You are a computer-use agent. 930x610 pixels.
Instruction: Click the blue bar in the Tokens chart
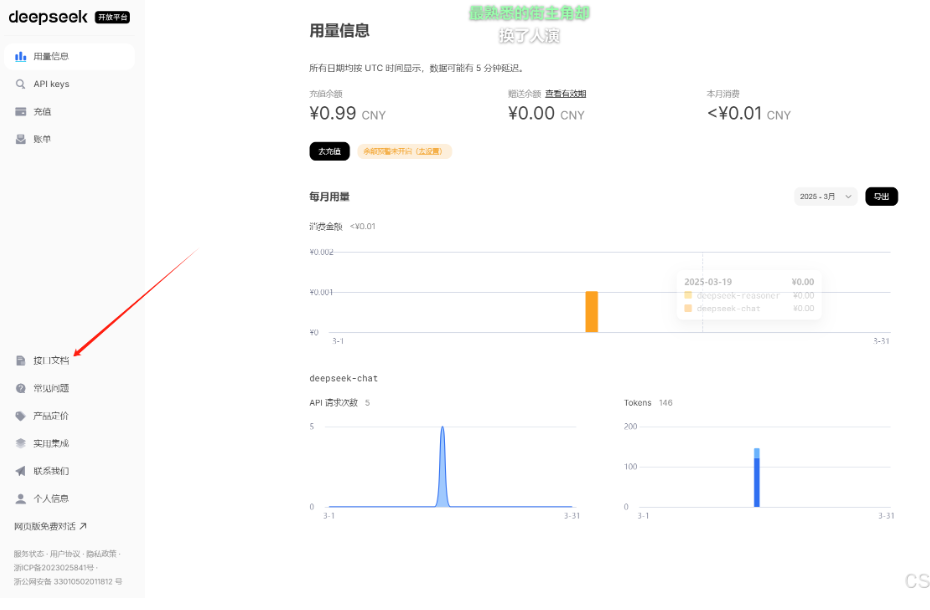(757, 478)
